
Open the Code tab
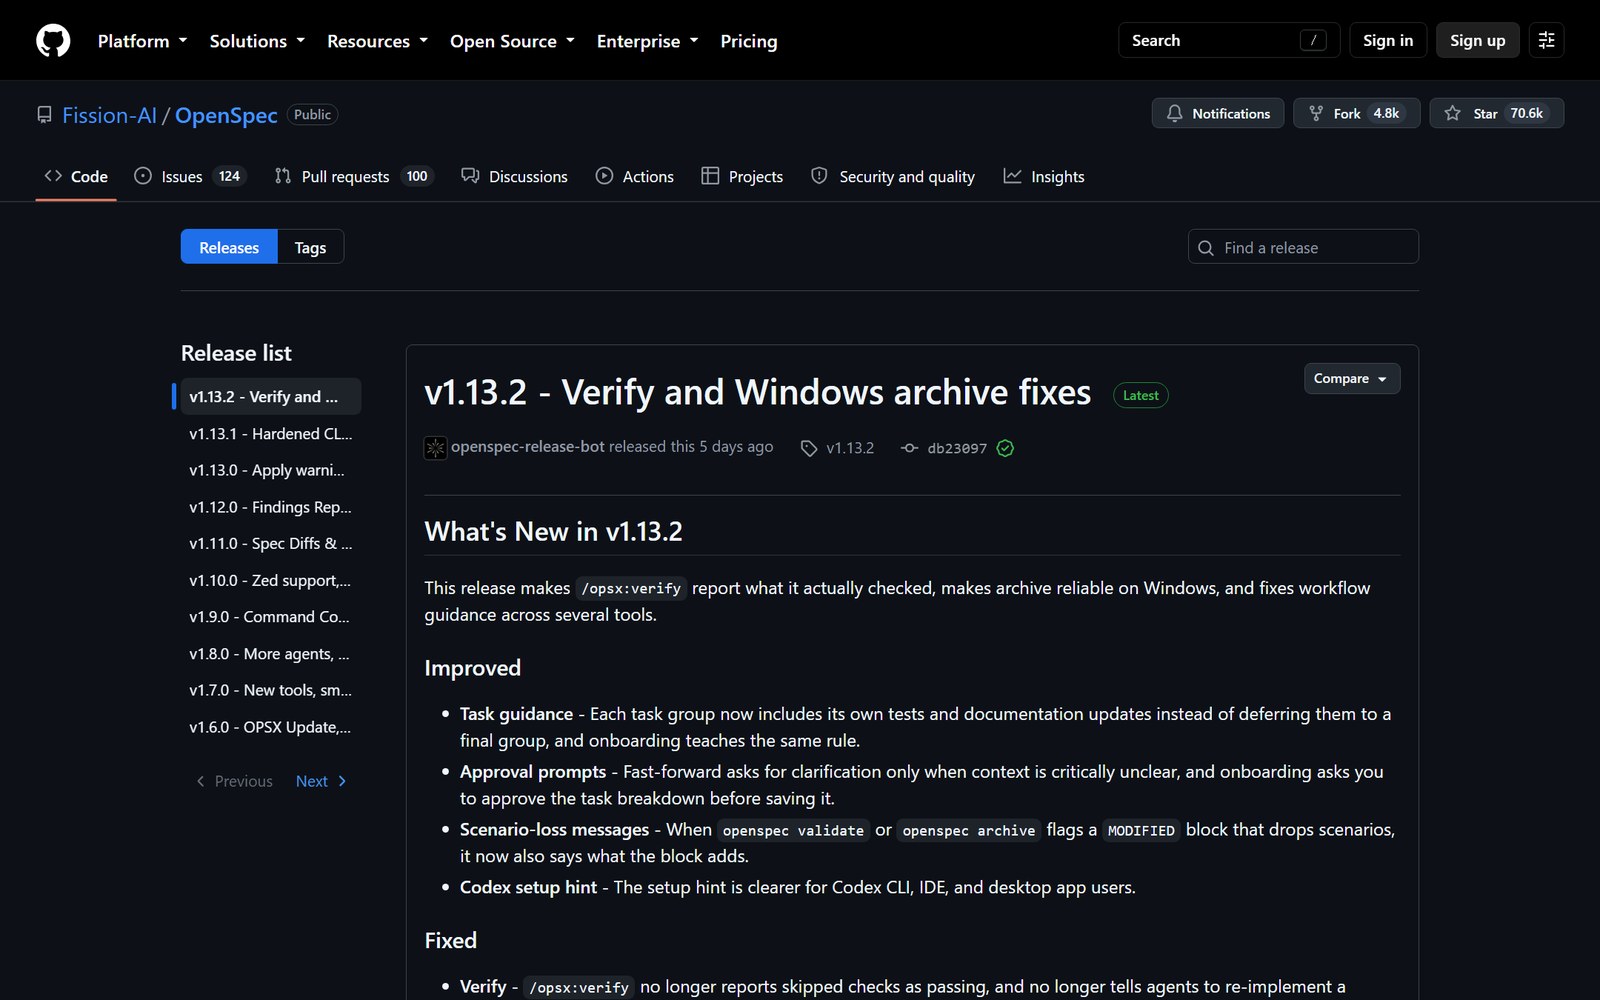(x=76, y=176)
